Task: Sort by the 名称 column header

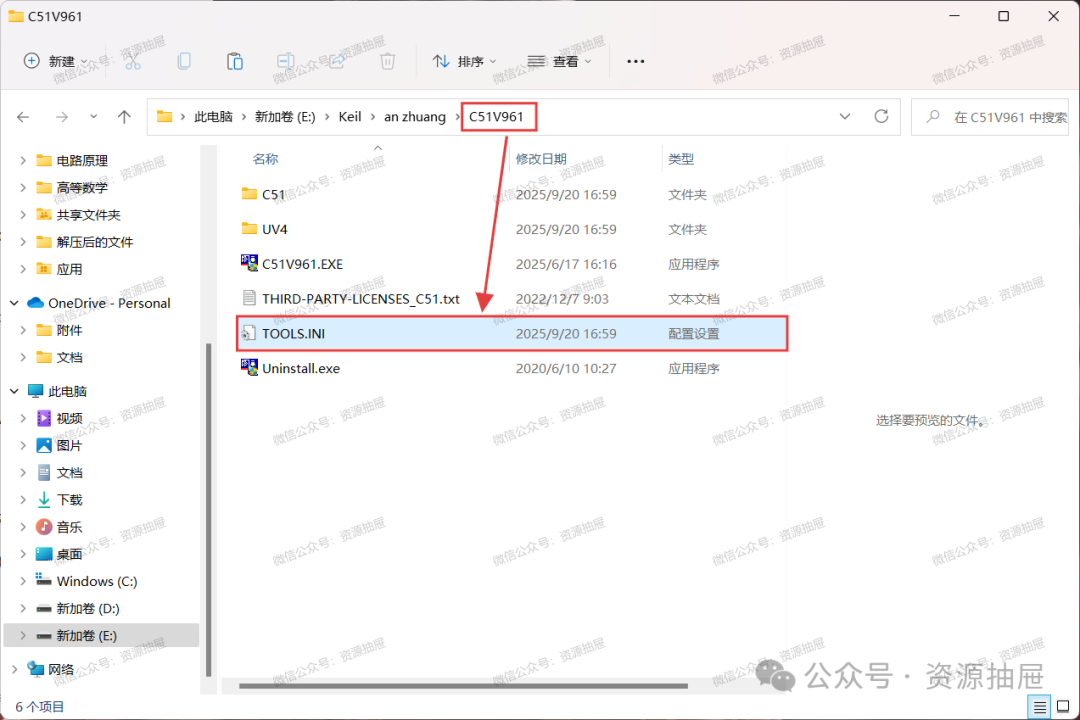Action: (x=265, y=159)
